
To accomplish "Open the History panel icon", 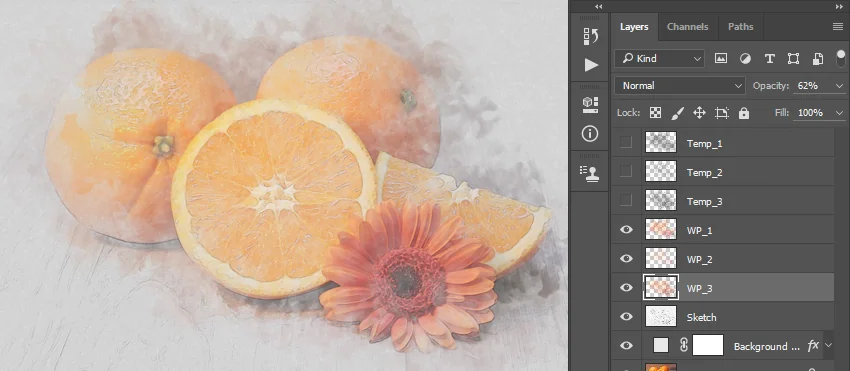I will (590, 36).
